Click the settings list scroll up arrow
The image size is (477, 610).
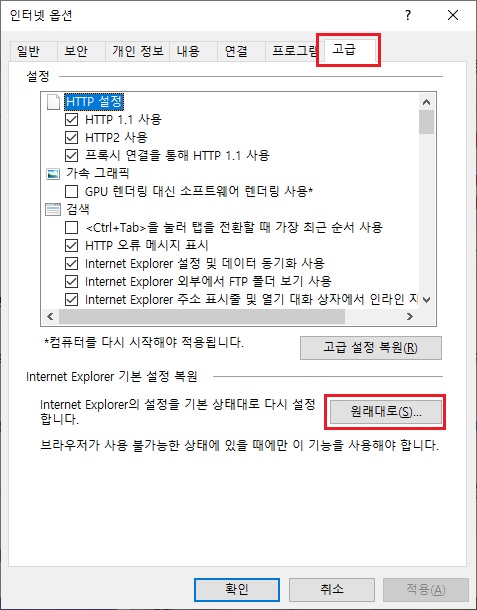click(x=426, y=102)
